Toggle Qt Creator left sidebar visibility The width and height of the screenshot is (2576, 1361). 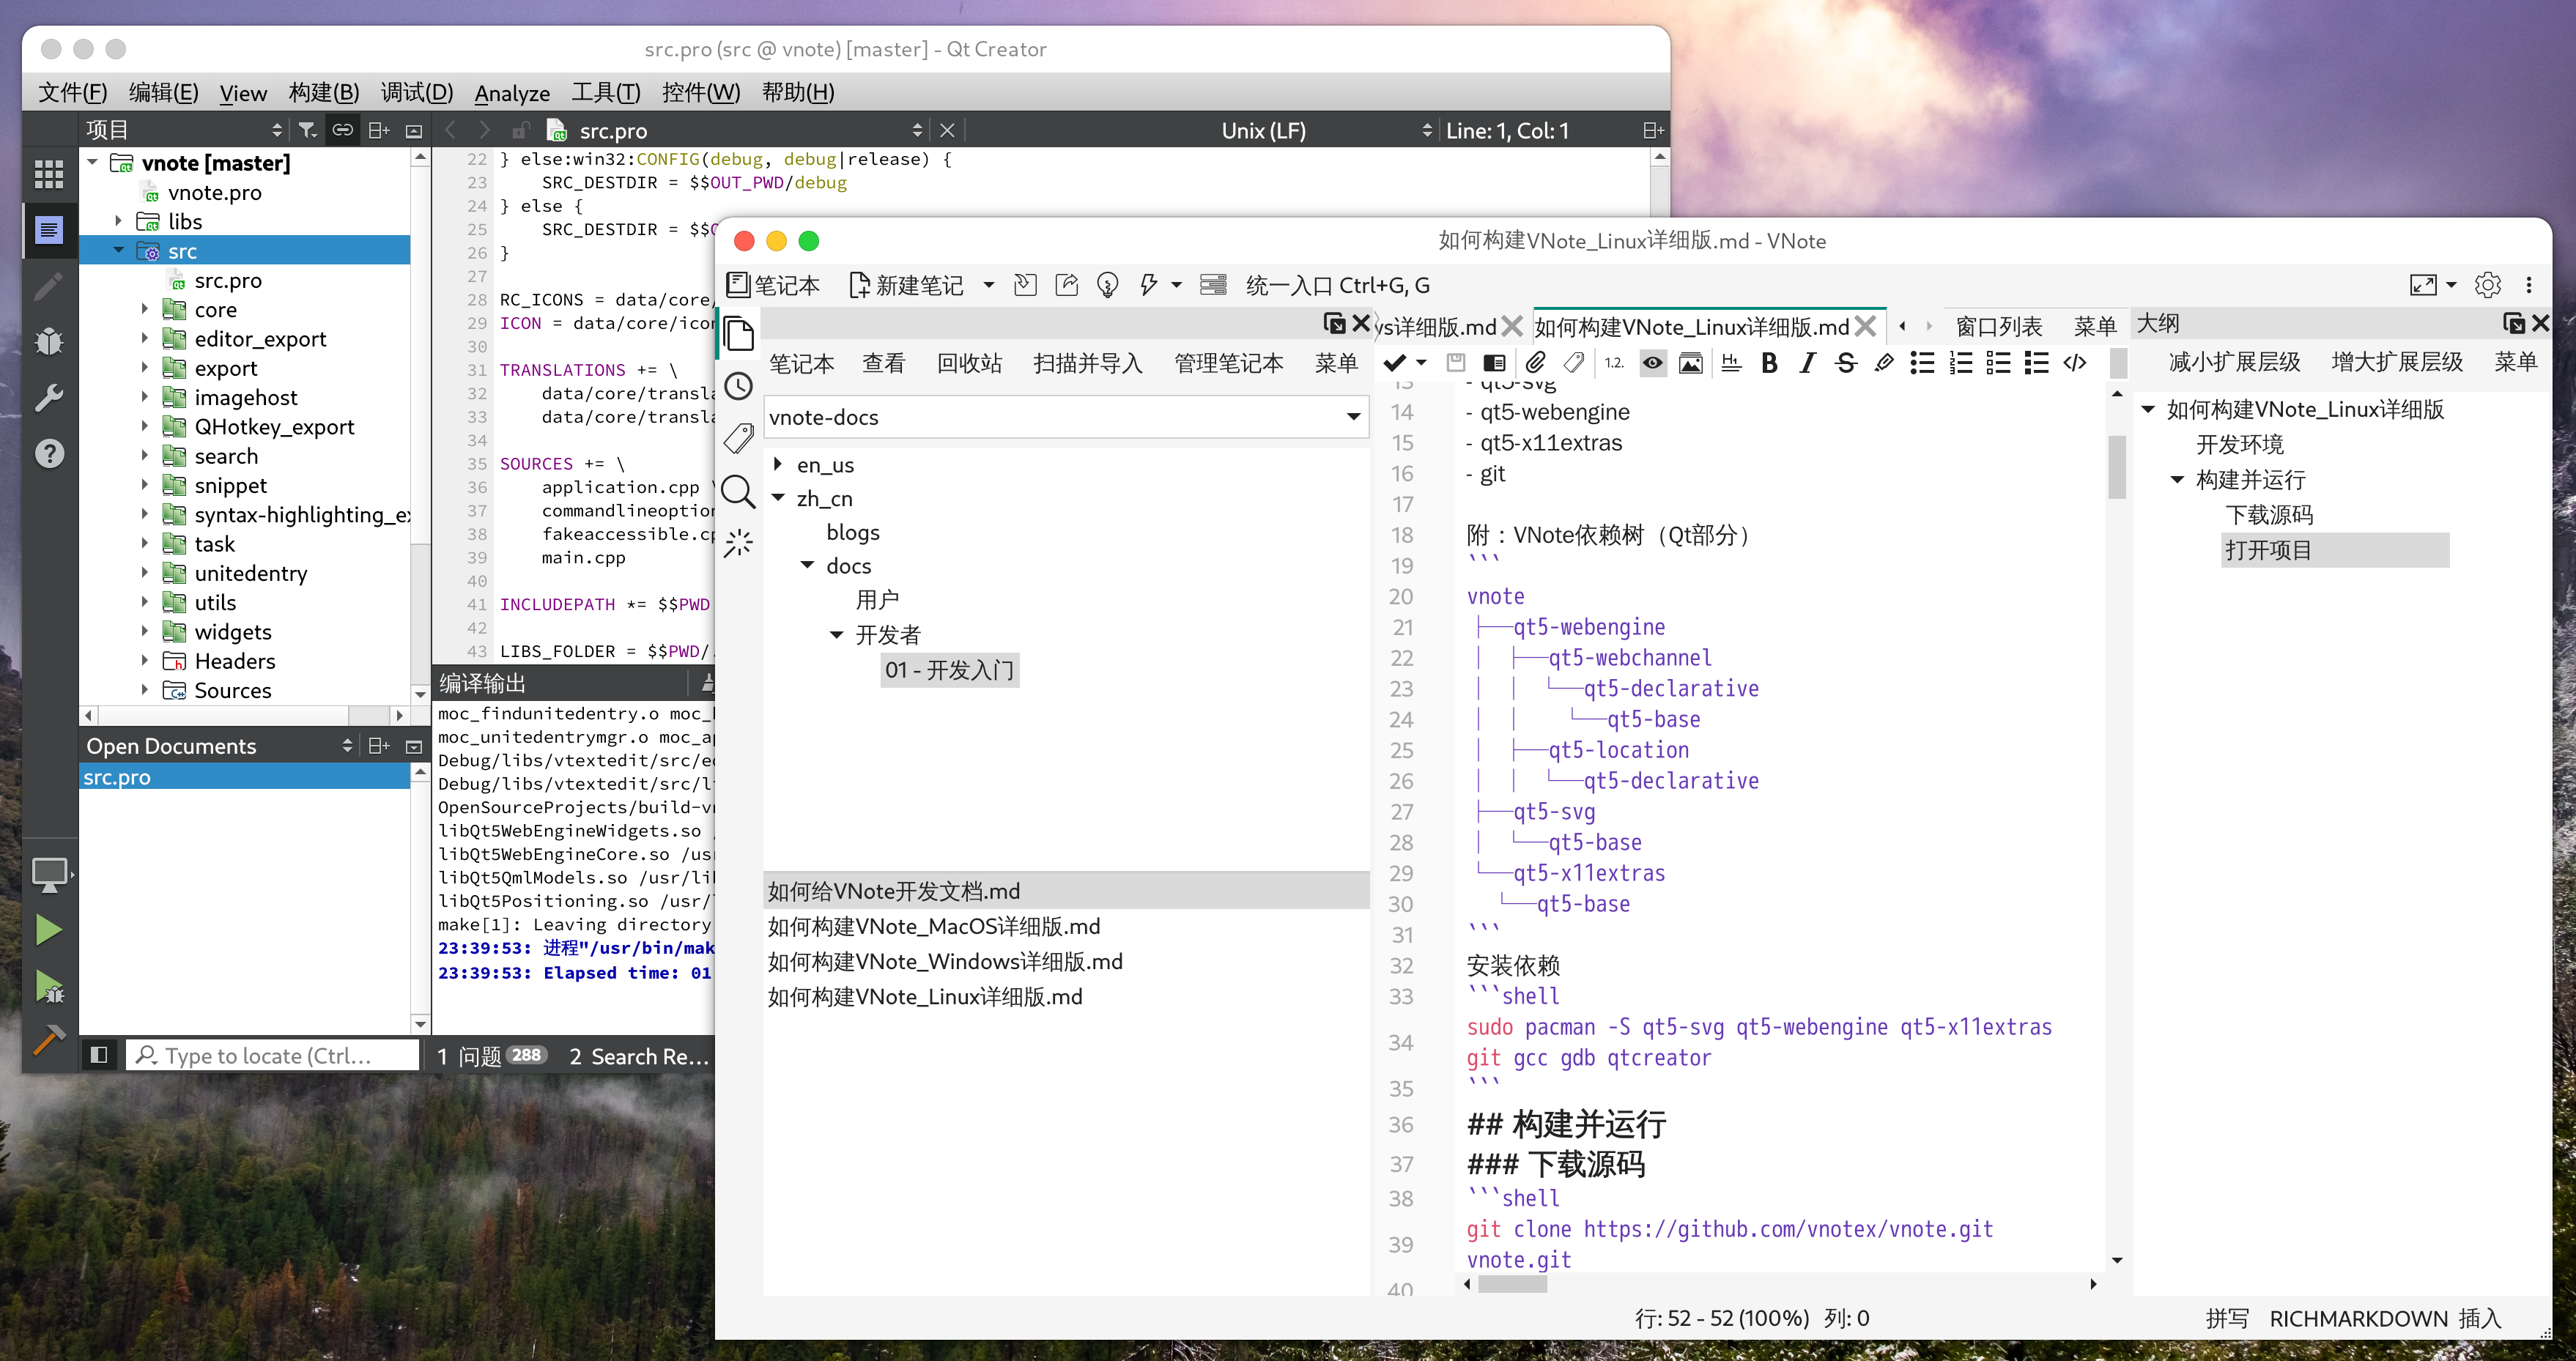99,1055
